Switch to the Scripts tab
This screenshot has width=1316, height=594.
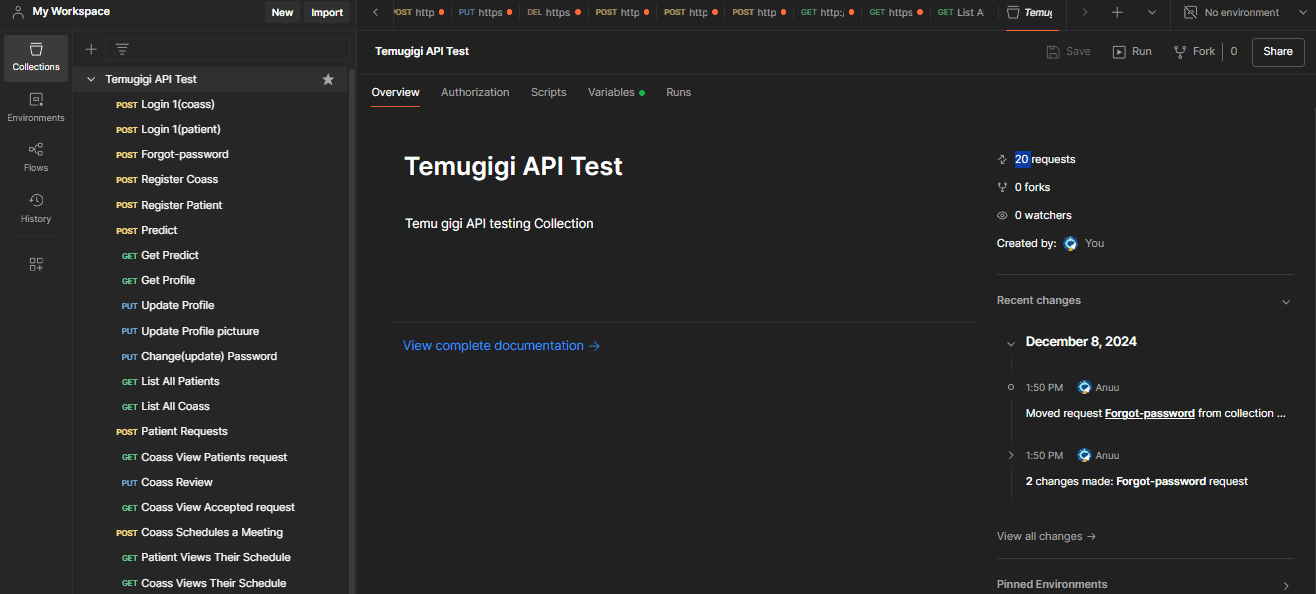(549, 92)
